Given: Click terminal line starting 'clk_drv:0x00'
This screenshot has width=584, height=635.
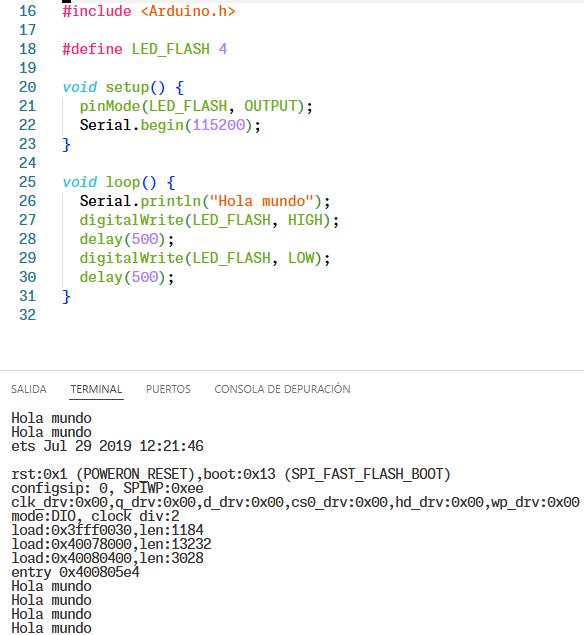Looking at the screenshot, I should point(295,502).
